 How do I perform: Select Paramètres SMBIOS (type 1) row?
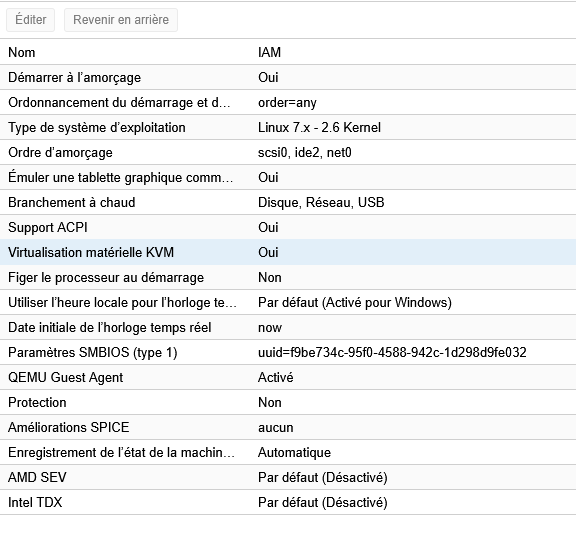pos(288,352)
